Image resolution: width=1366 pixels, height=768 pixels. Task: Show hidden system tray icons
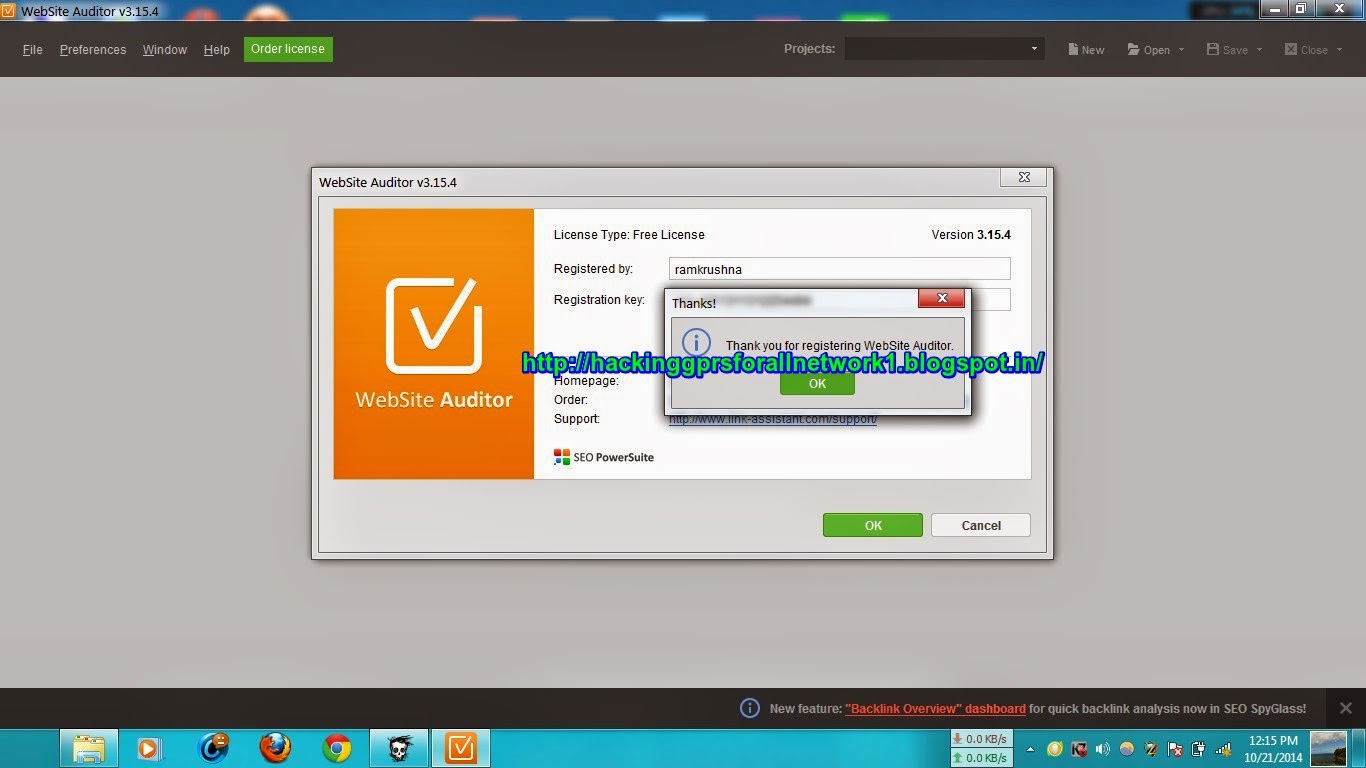[1029, 748]
